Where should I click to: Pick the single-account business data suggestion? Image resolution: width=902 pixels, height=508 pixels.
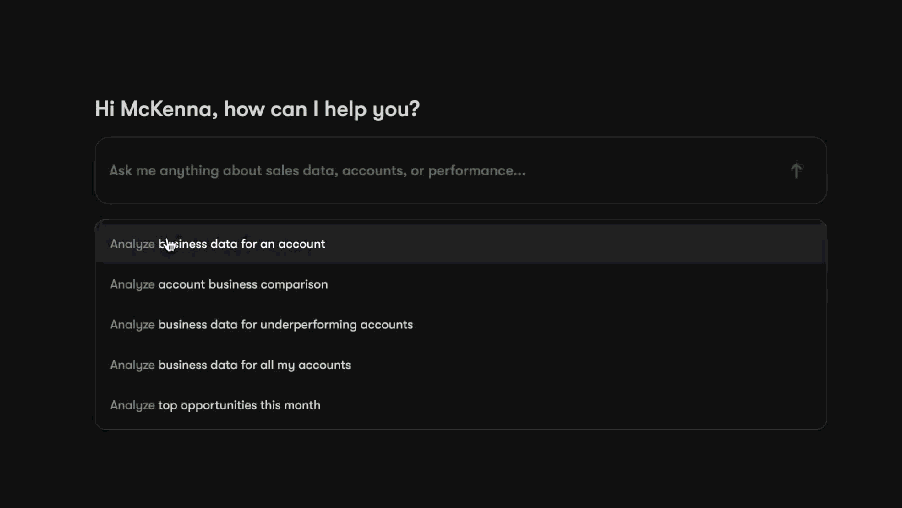tap(218, 244)
